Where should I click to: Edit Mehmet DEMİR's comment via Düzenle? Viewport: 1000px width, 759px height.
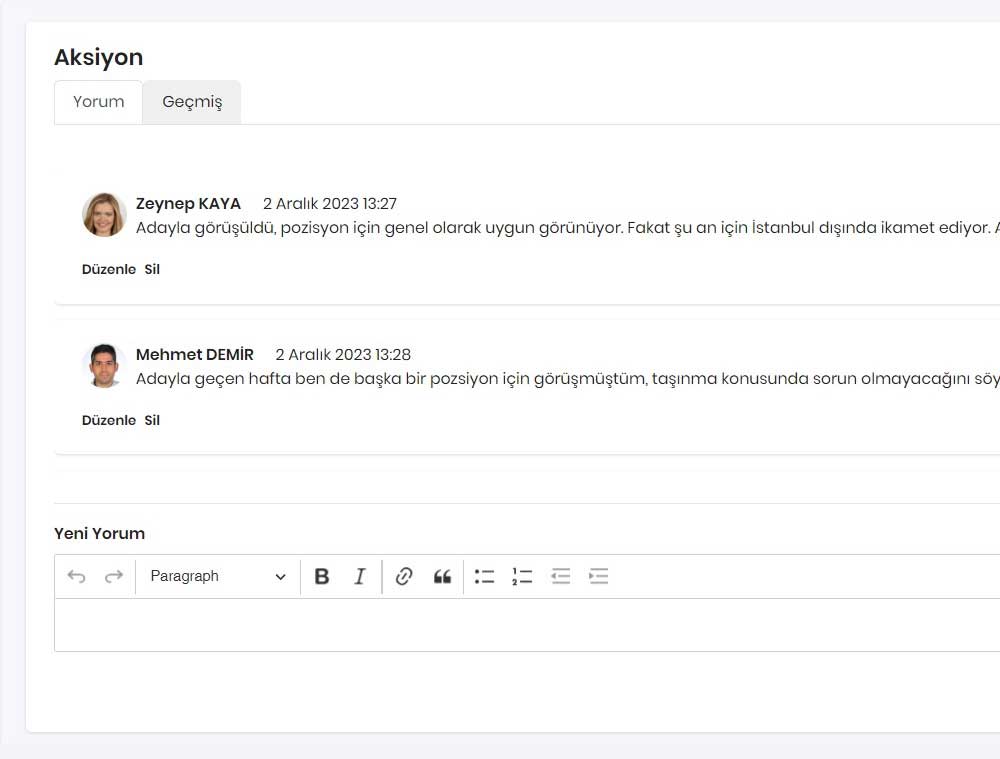[x=108, y=420]
